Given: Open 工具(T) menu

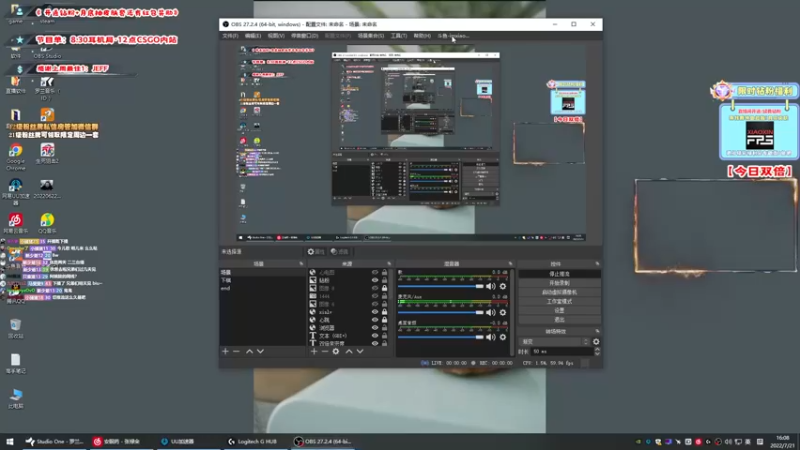Looking at the screenshot, I should click(399, 36).
